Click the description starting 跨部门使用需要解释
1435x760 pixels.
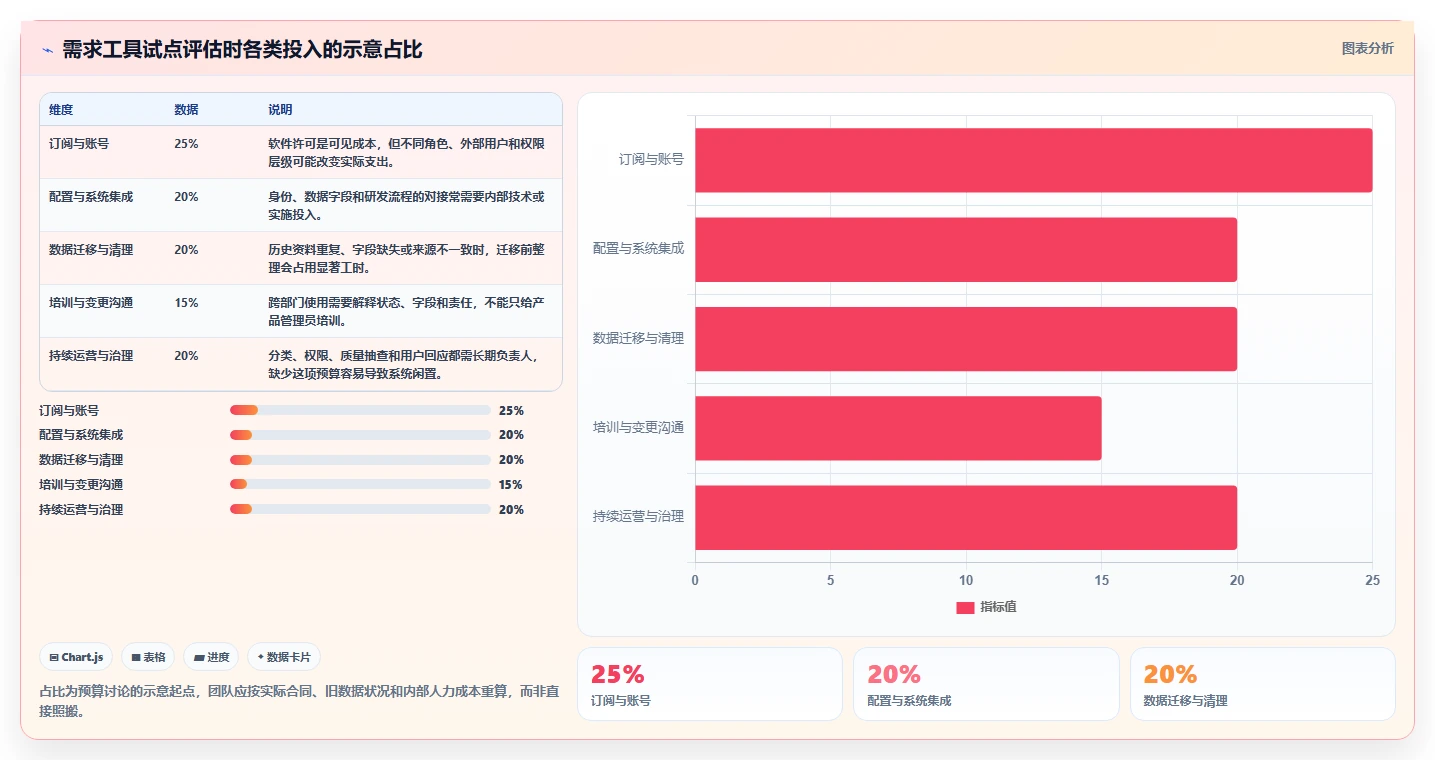[406, 311]
